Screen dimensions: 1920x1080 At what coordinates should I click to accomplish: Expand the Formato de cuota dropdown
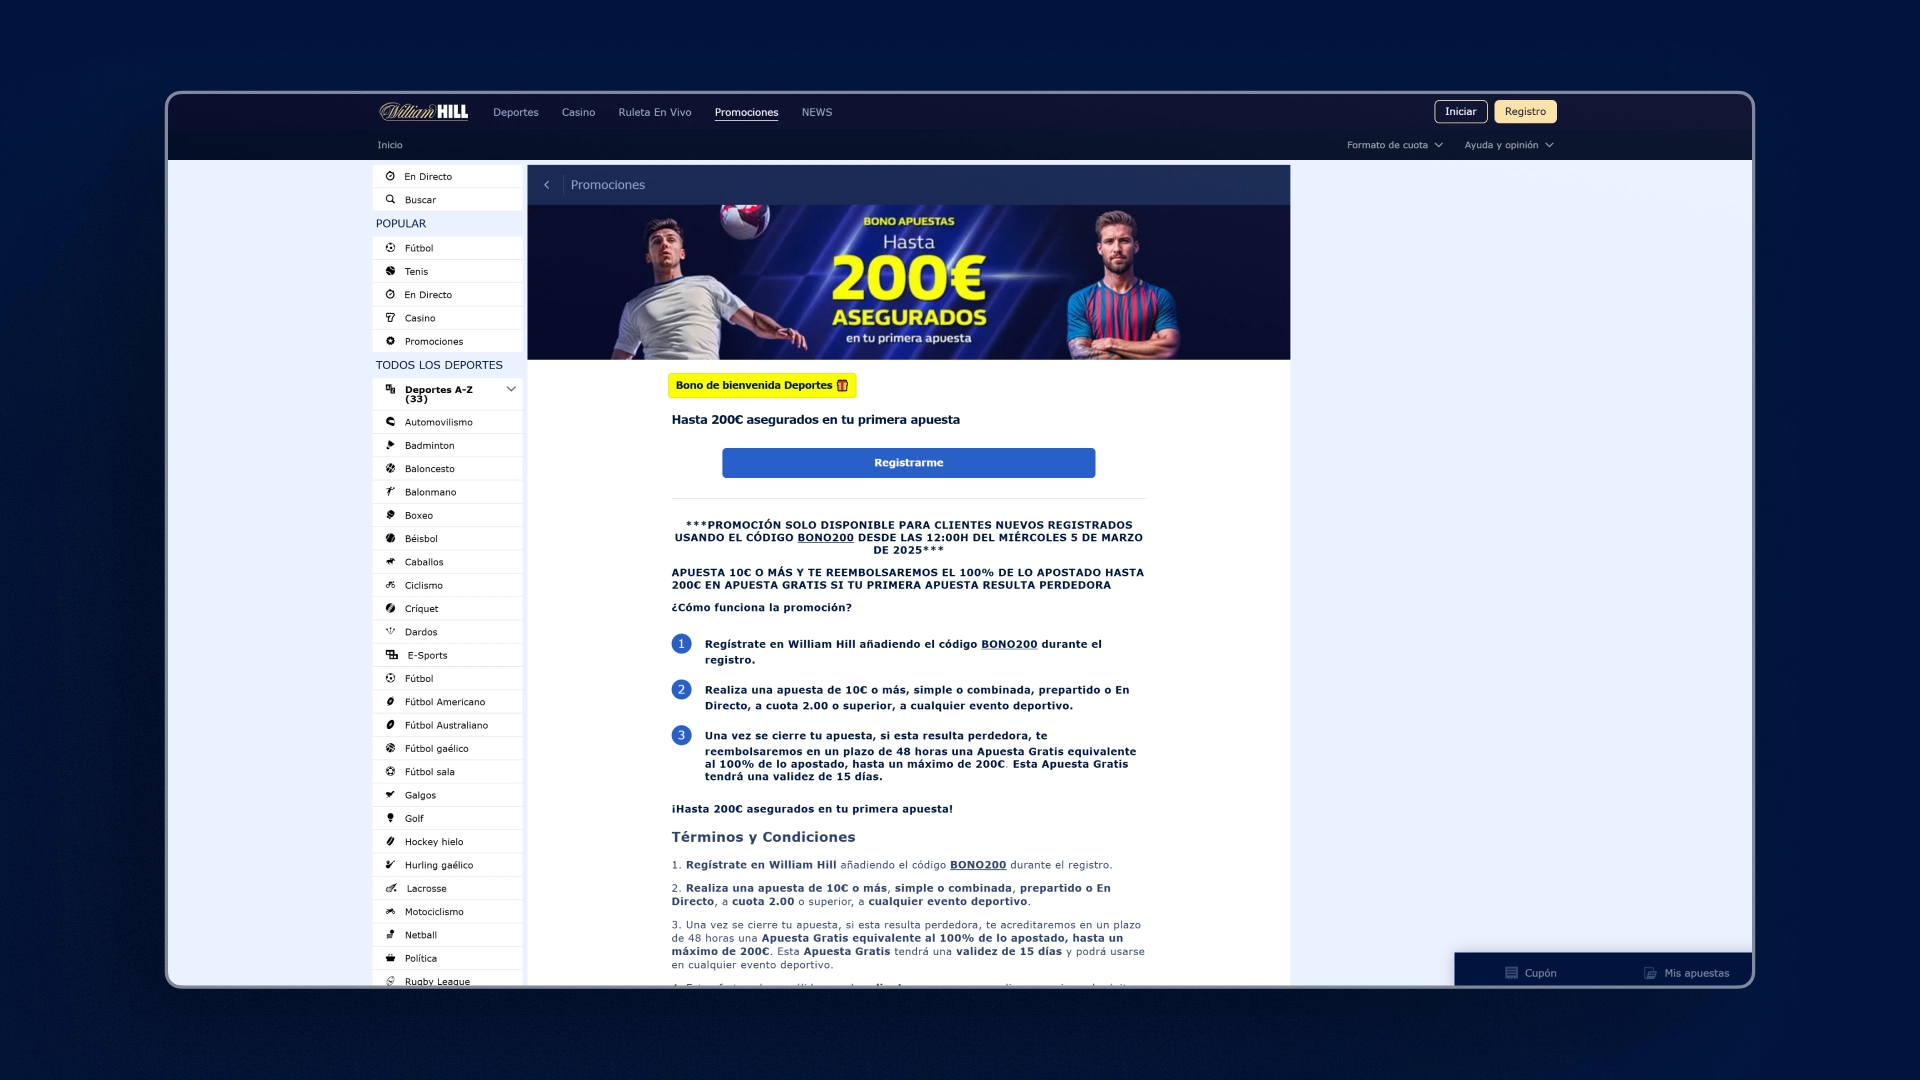point(1394,145)
